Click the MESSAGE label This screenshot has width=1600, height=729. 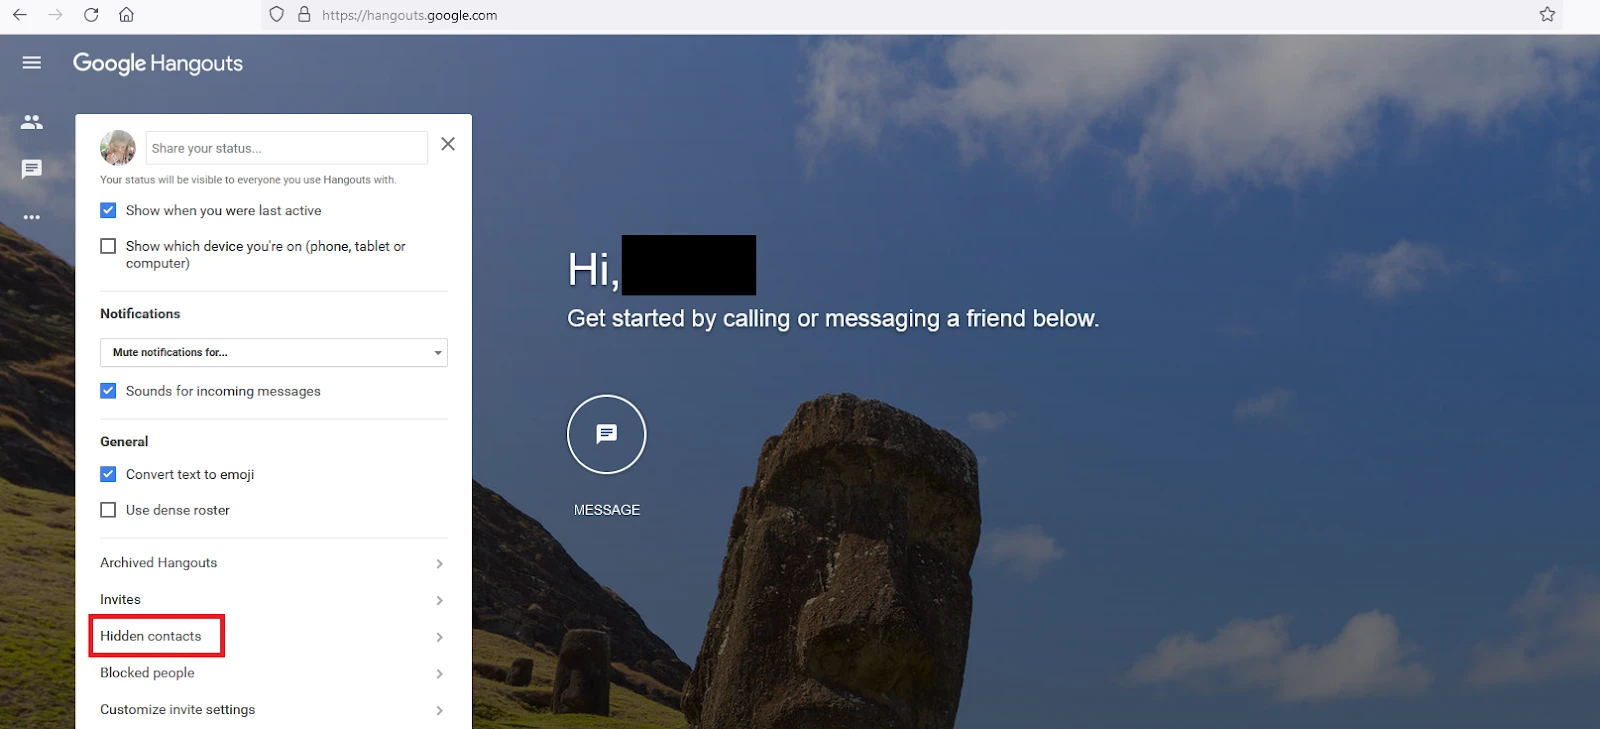click(x=607, y=510)
